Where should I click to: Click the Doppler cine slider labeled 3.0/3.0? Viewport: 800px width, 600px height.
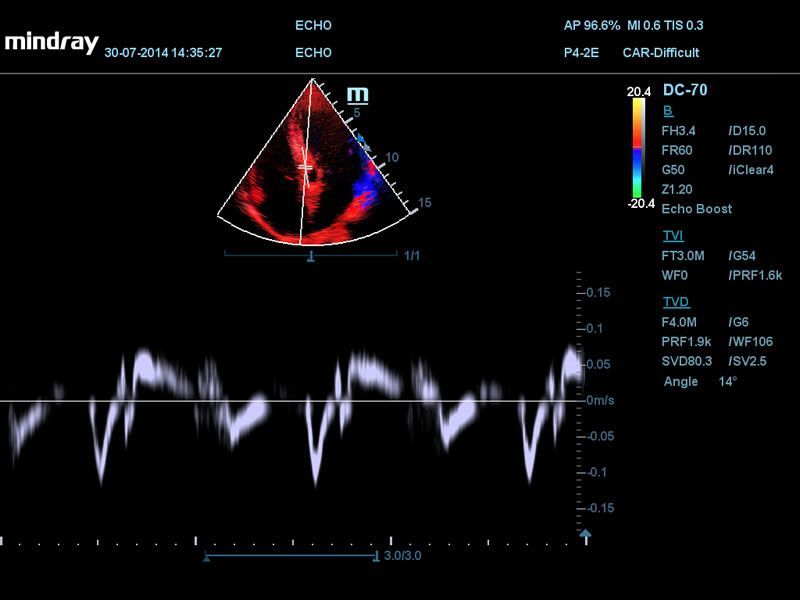click(291, 556)
